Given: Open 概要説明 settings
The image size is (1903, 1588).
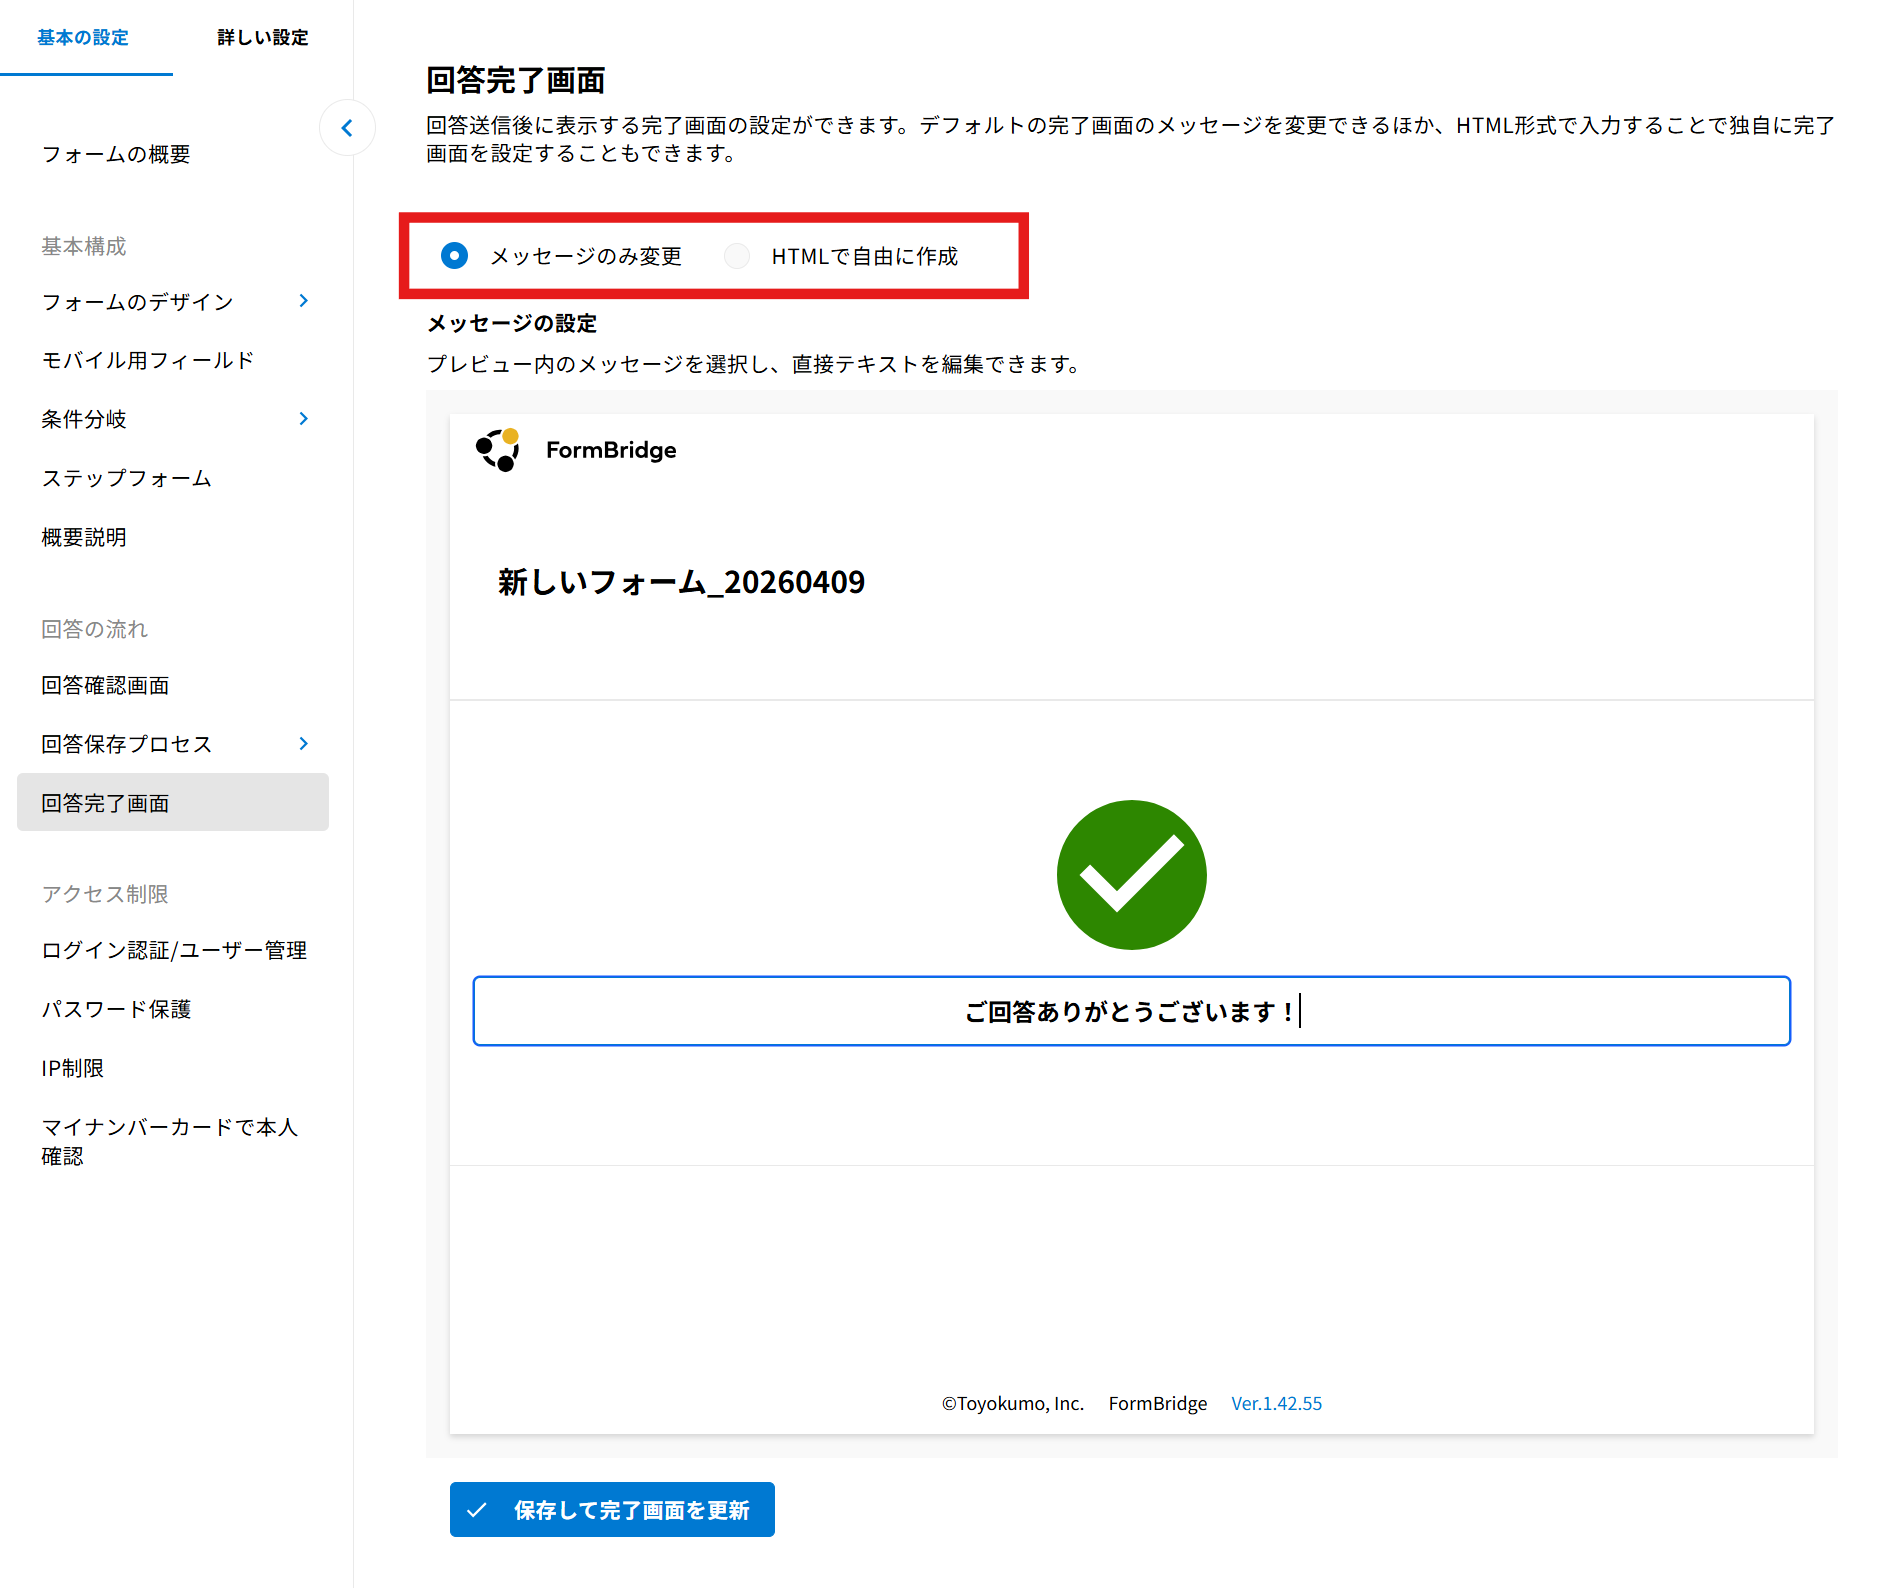Looking at the screenshot, I should click(84, 537).
